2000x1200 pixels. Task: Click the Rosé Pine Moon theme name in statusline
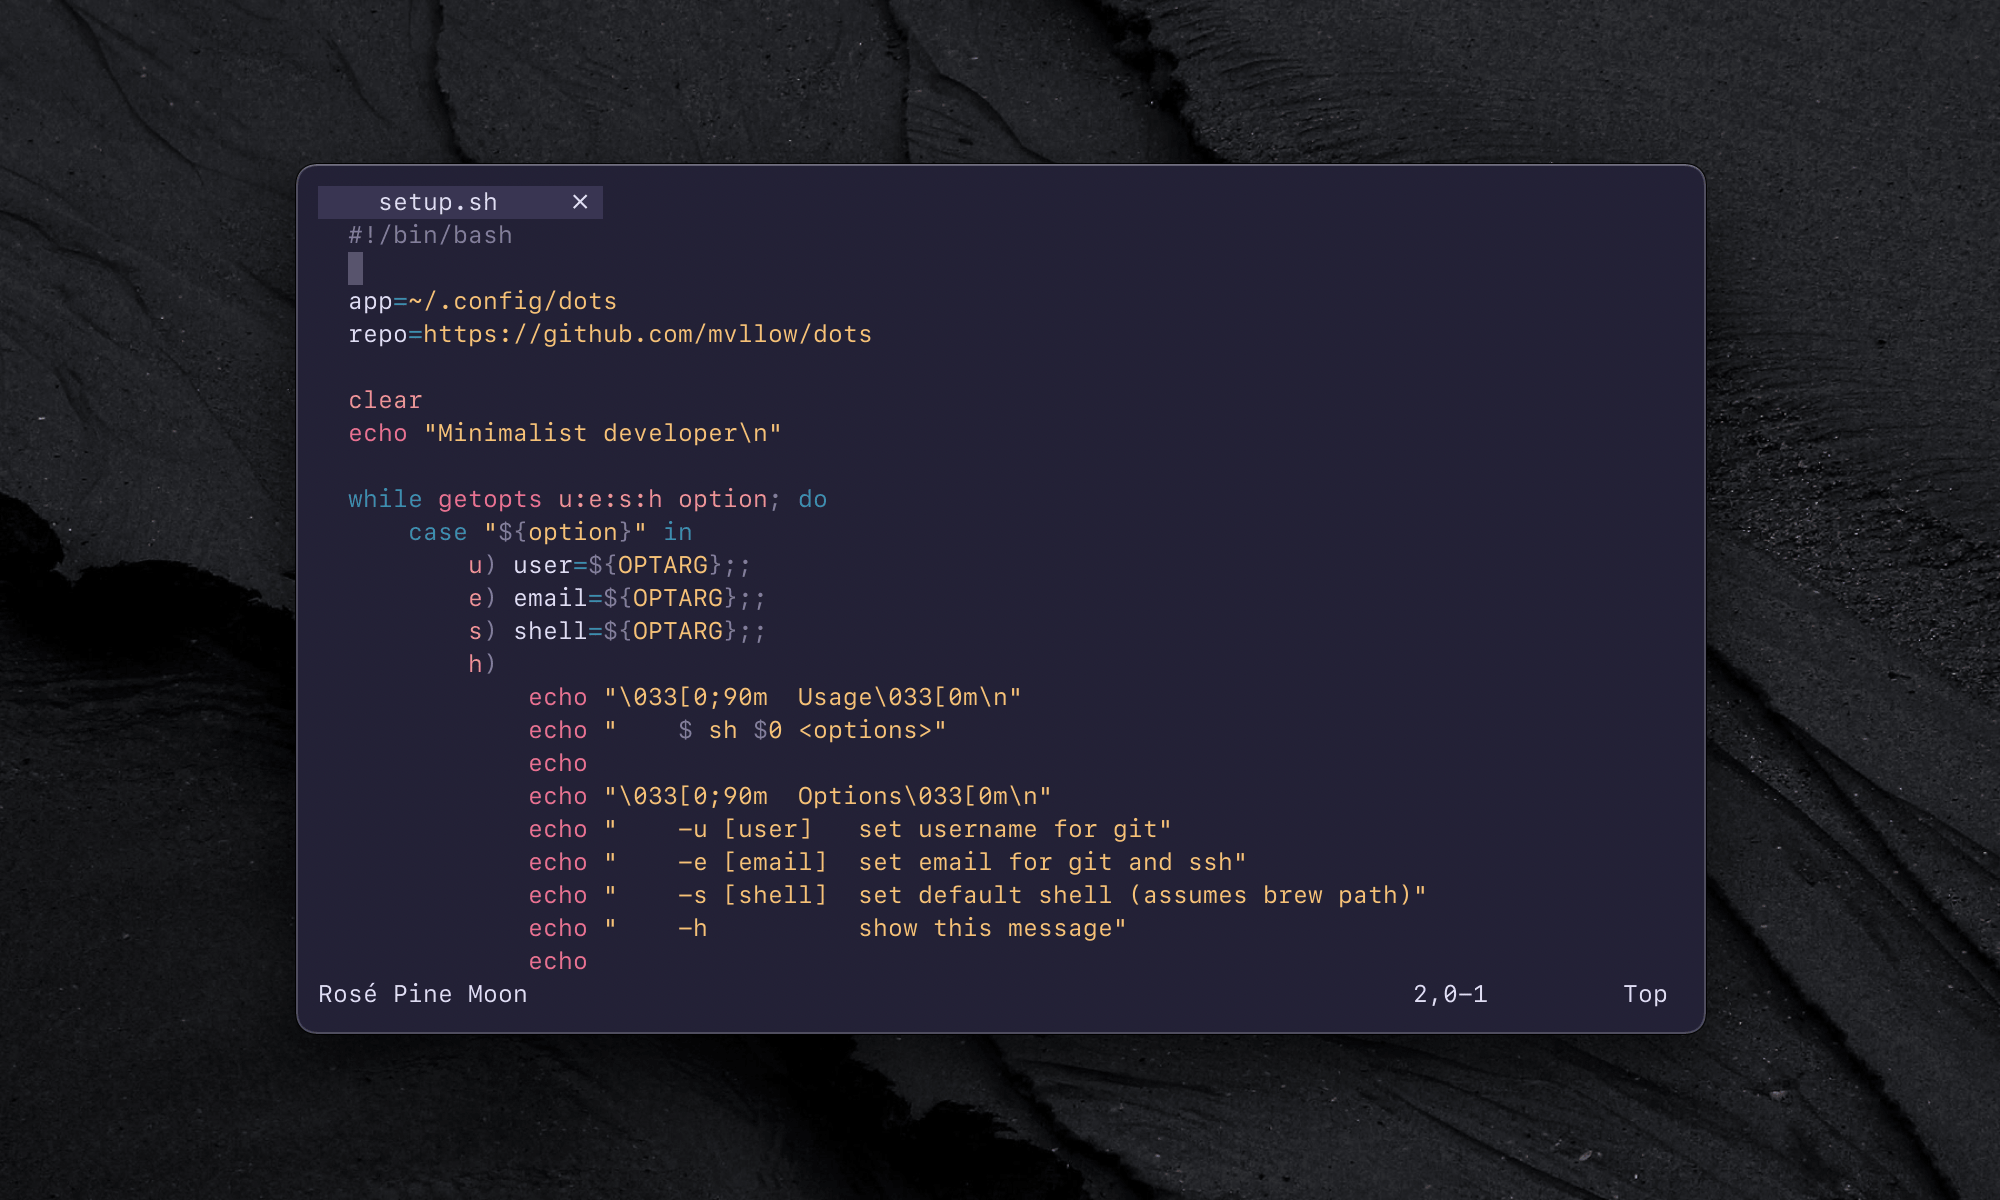422,993
